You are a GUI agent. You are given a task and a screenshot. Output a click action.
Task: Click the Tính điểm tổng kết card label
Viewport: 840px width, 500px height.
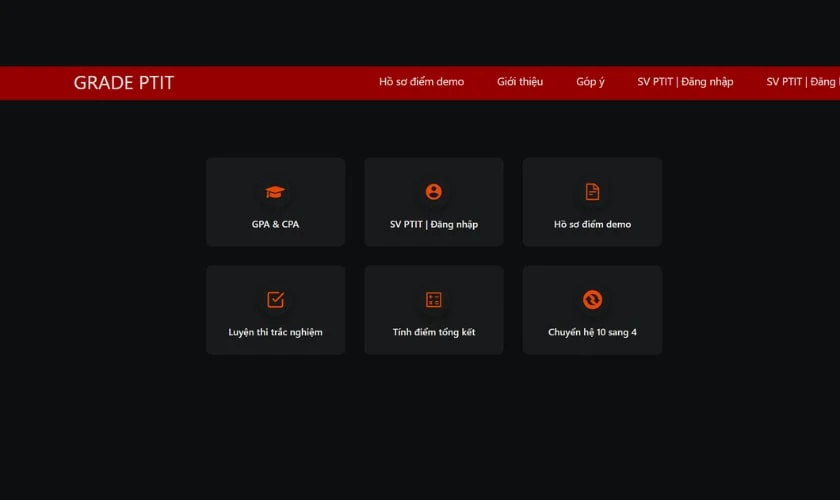tap(434, 332)
